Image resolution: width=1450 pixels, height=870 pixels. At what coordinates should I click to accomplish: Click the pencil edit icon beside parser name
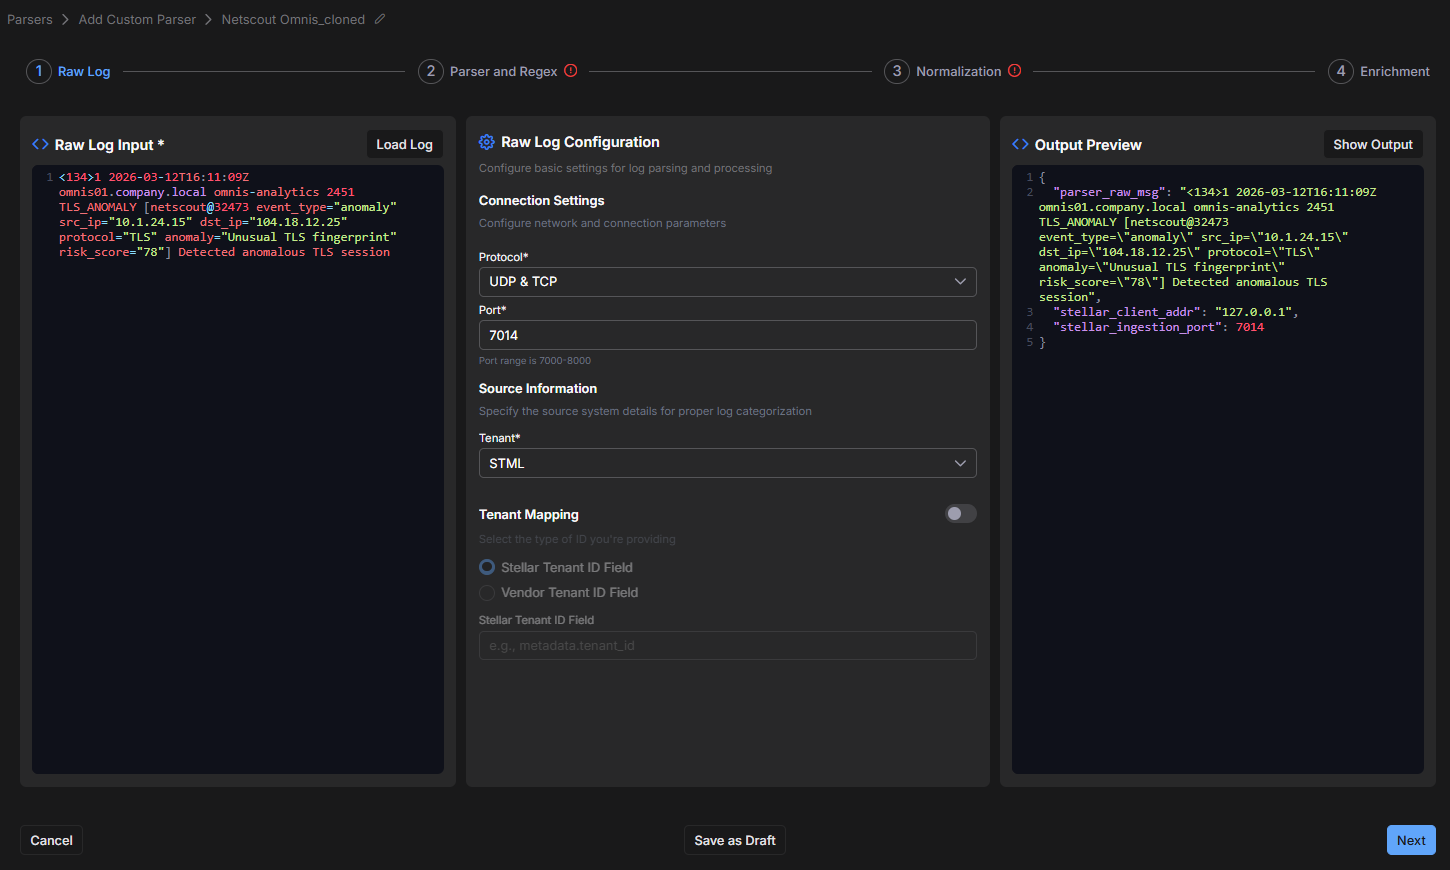[380, 19]
